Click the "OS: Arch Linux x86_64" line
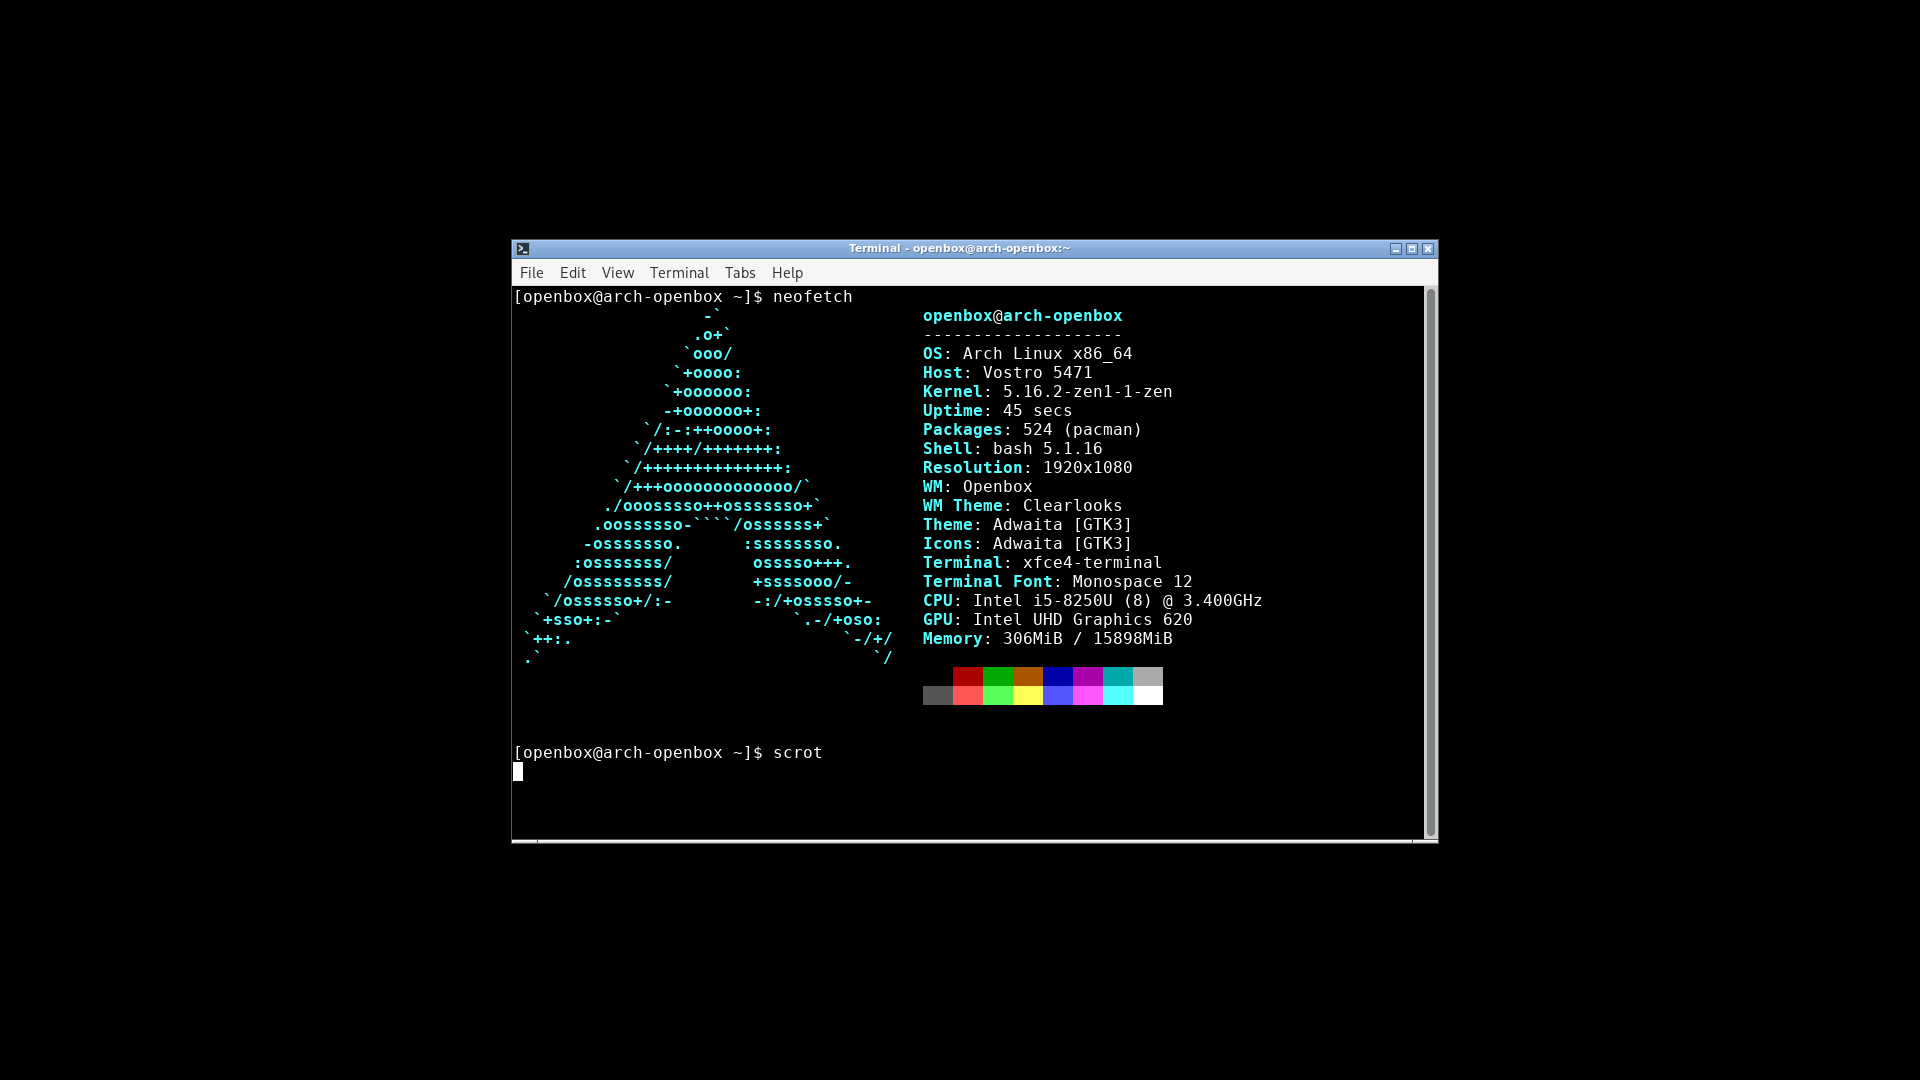This screenshot has height=1080, width=1920. [1028, 354]
